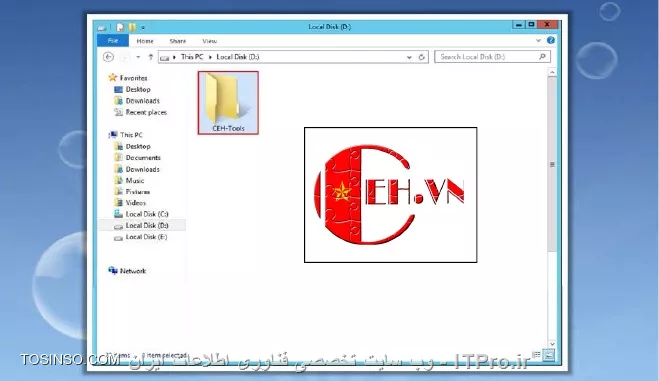Open Recent places in the sidebar
The image size is (659, 381).
coord(146,112)
